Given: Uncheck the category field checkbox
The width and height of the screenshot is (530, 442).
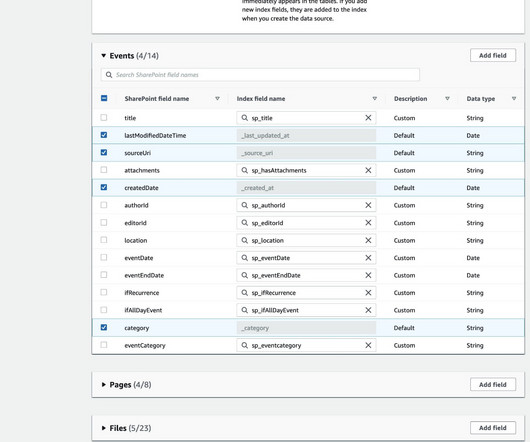Looking at the screenshot, I should pyautogui.click(x=104, y=327).
